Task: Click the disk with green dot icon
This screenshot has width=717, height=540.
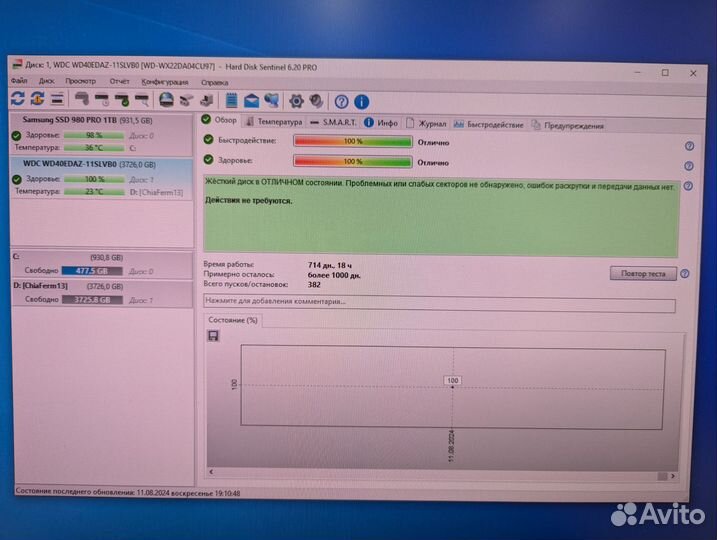Action: [122, 99]
